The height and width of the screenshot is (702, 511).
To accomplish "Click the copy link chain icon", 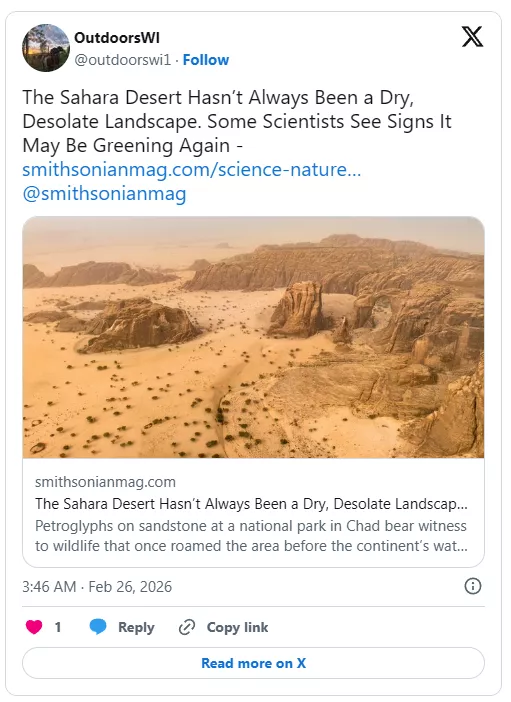I will coord(187,627).
